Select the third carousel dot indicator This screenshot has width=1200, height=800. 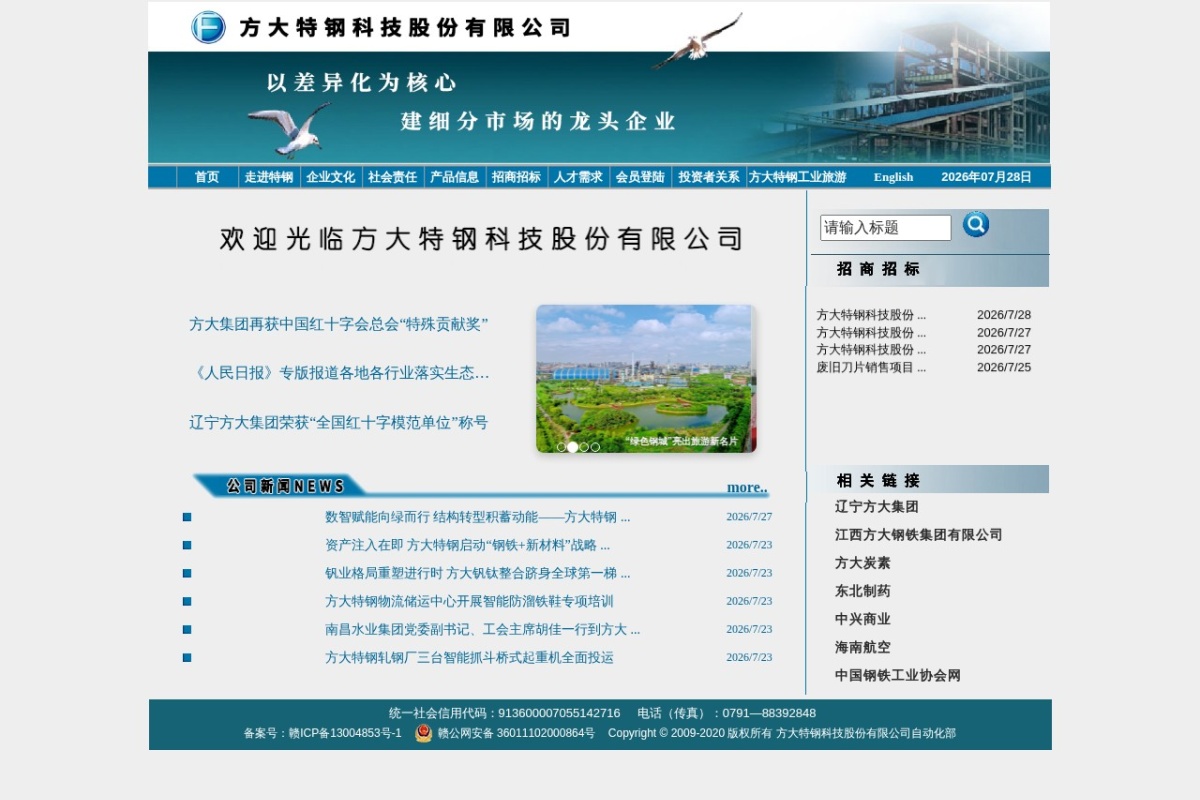[x=584, y=447]
